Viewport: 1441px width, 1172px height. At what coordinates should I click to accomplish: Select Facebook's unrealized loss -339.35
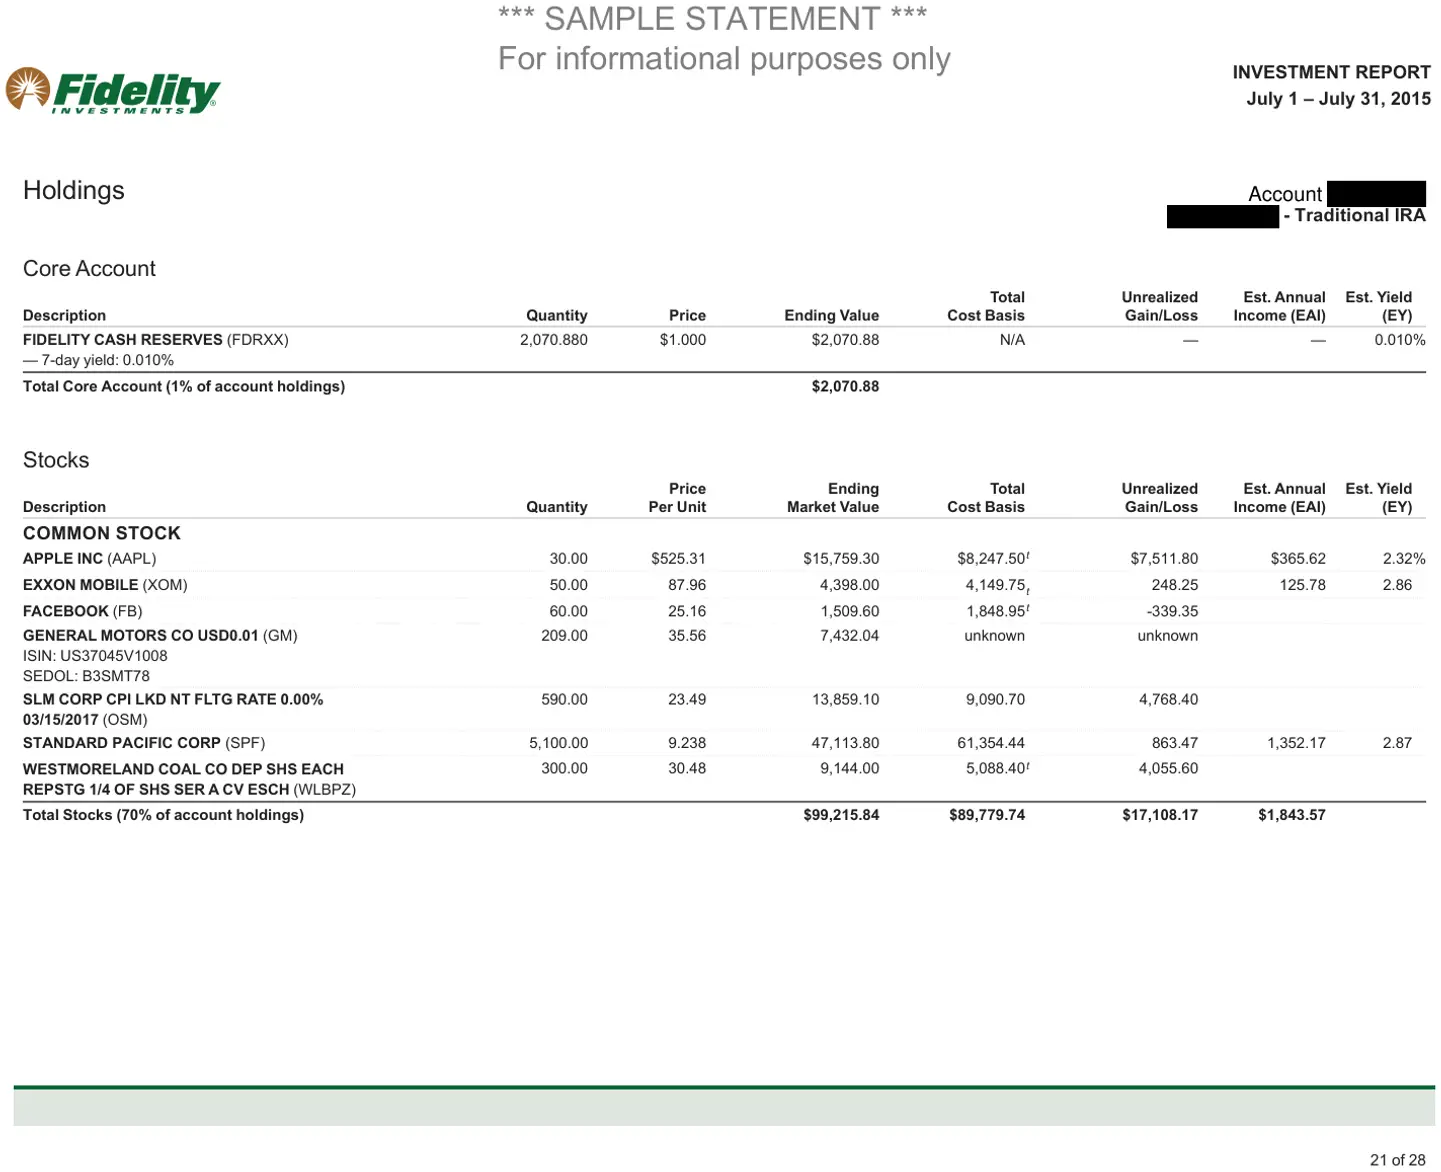(x=1172, y=611)
